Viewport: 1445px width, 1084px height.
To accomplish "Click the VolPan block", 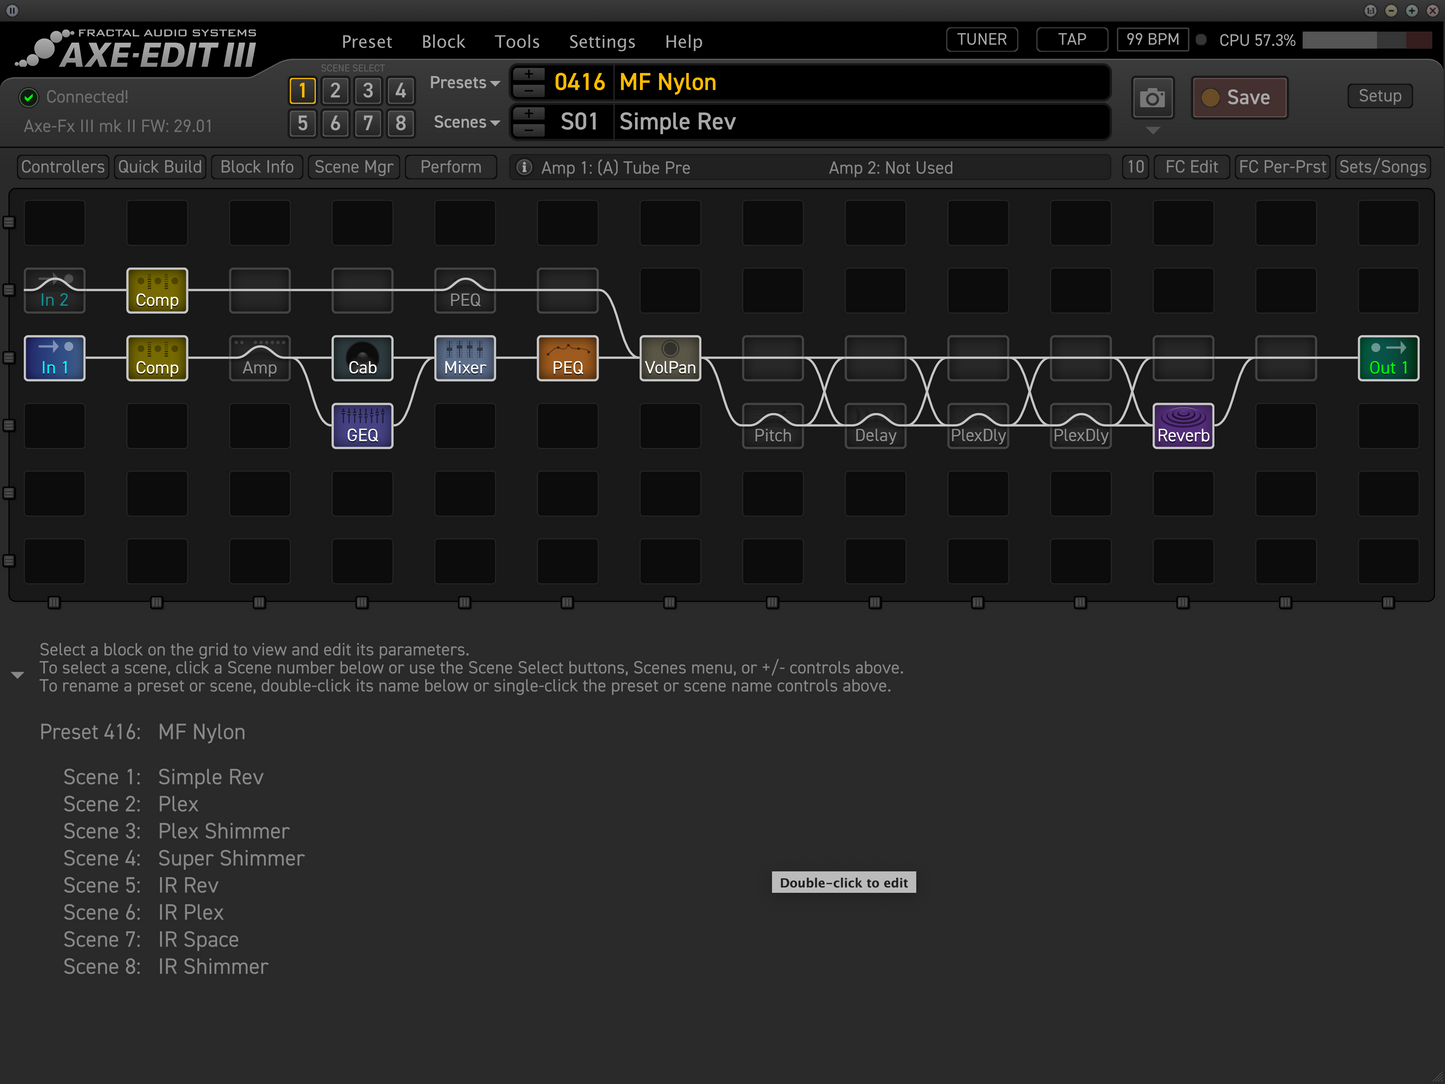I will coord(670,358).
